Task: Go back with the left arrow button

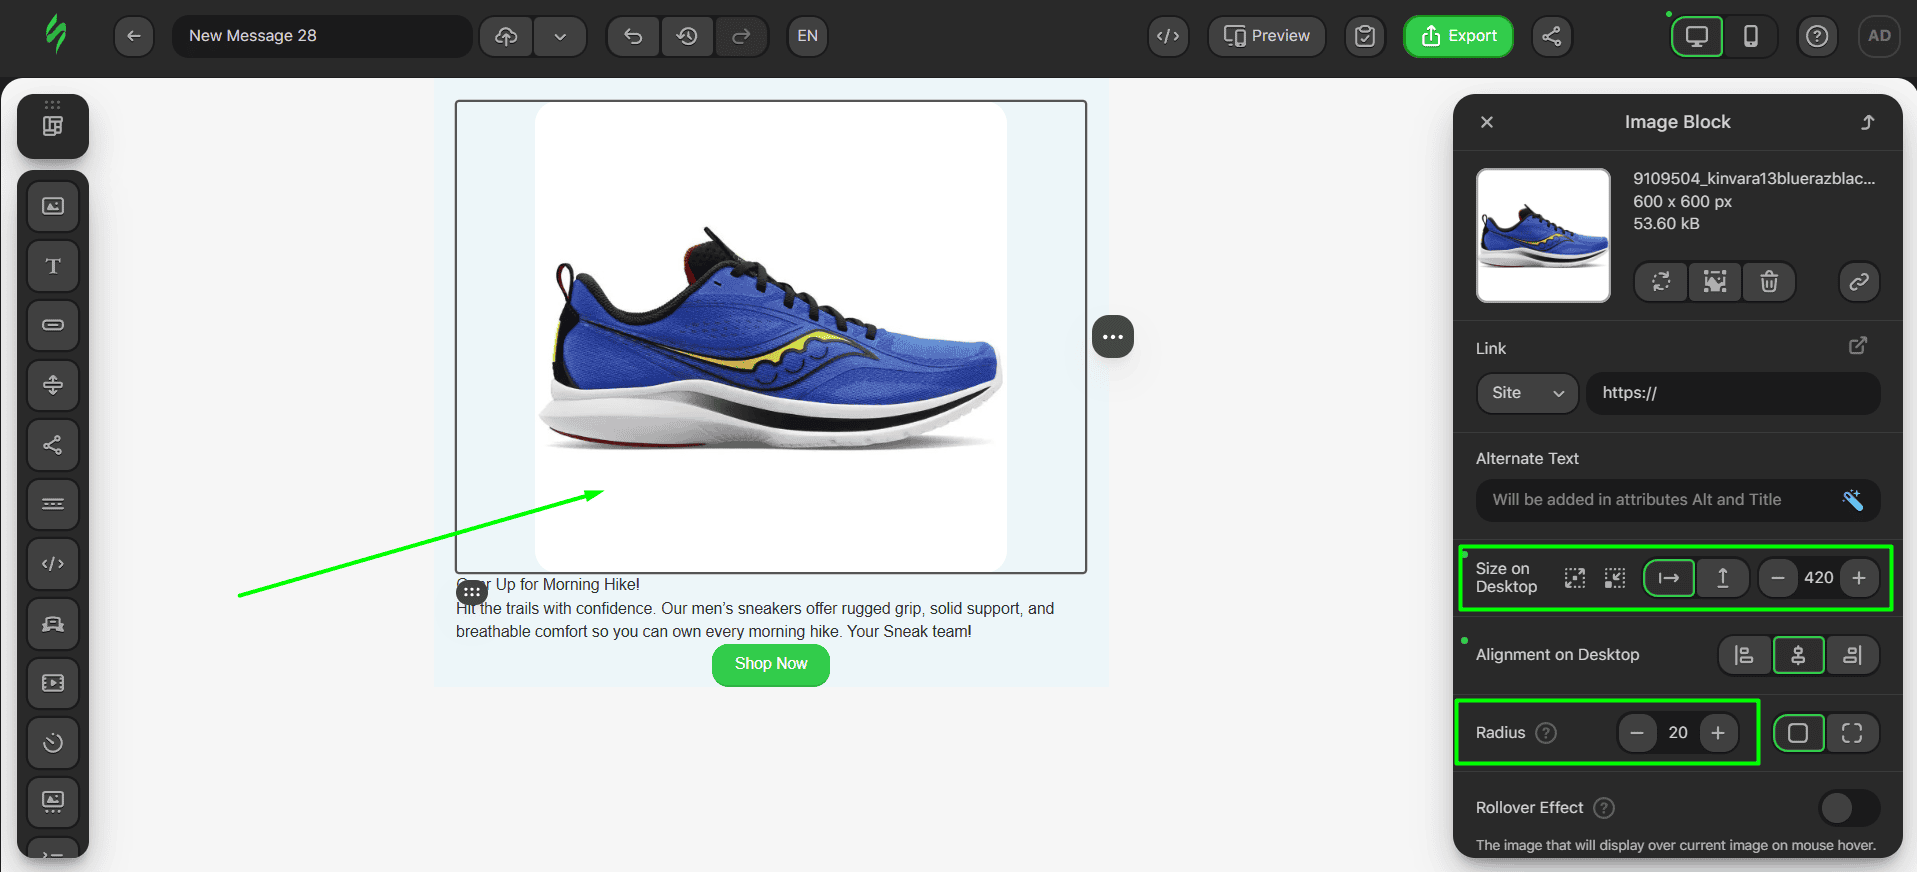Action: (134, 36)
